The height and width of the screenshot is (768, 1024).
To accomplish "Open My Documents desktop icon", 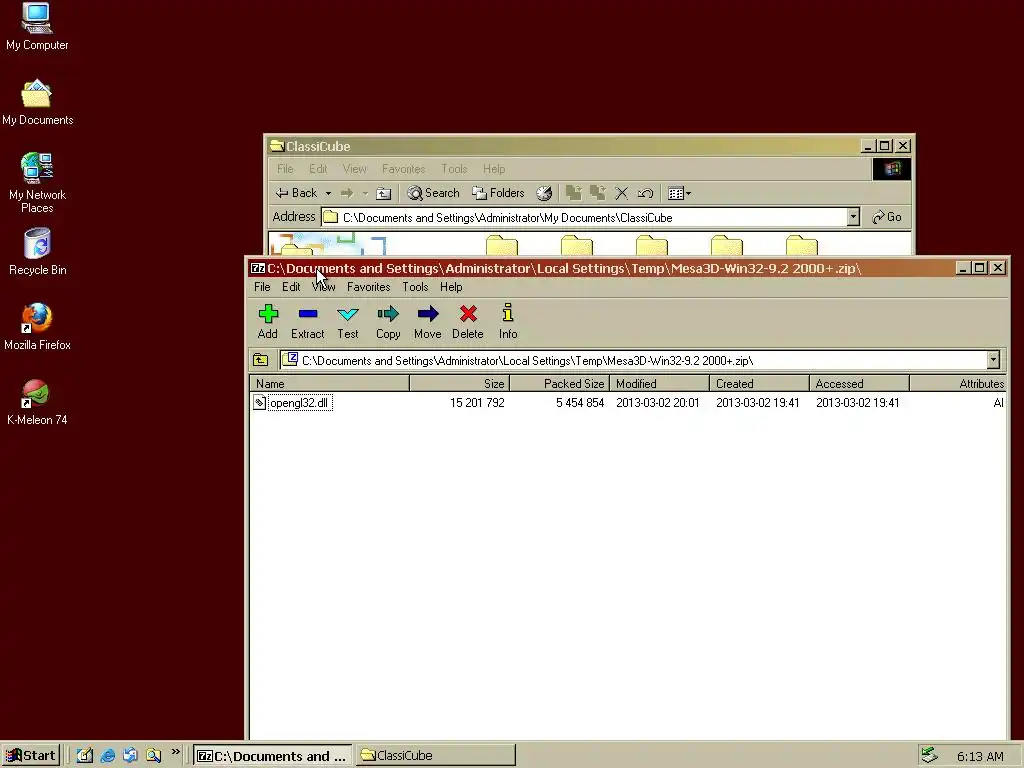I will point(37,103).
